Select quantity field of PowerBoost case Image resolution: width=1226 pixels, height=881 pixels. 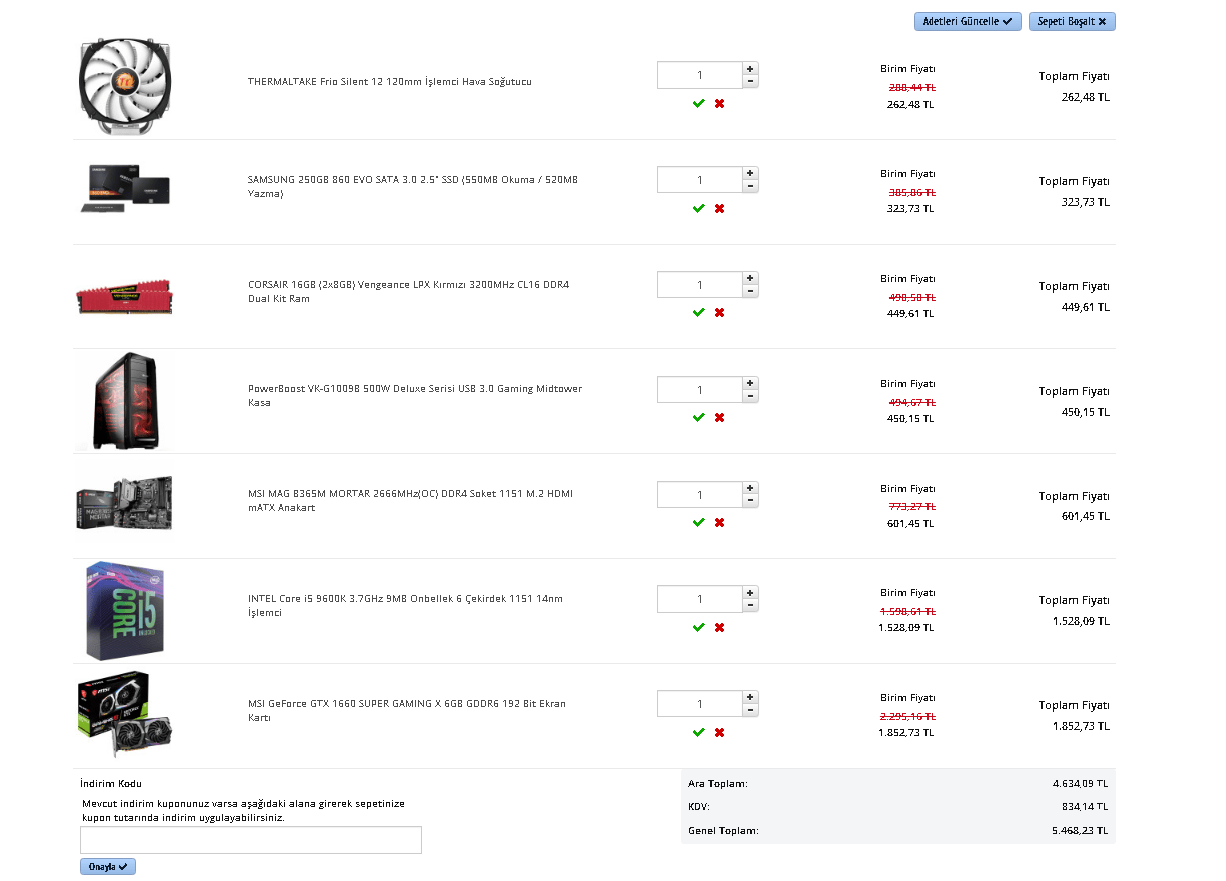point(700,390)
